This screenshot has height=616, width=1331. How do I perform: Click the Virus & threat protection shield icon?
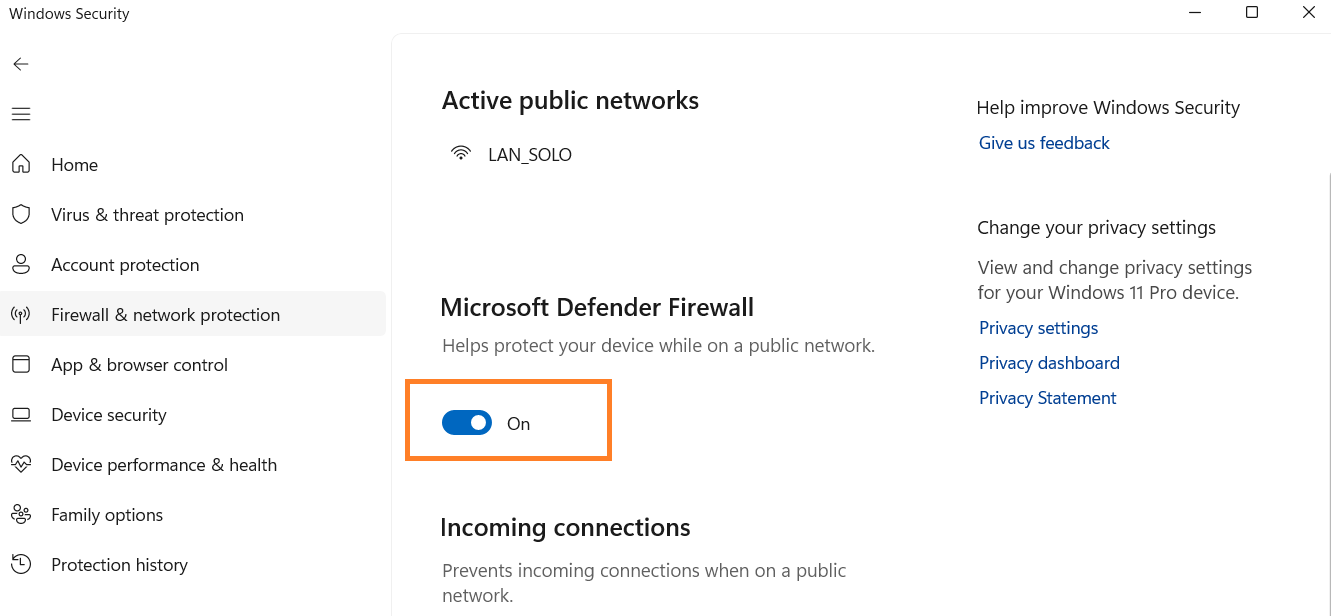coord(21,215)
